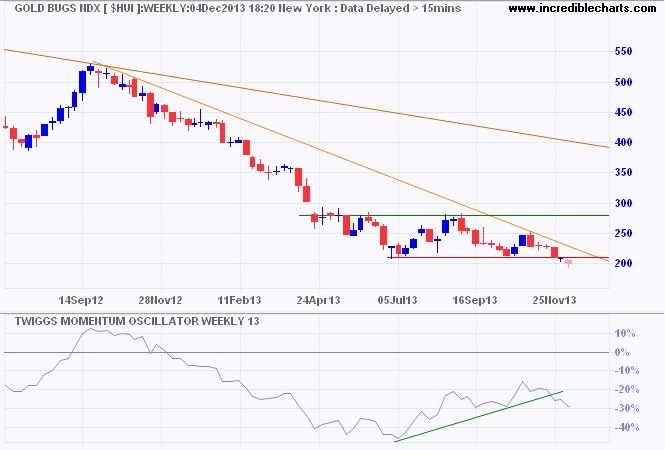Click the green trendline on the oscillator
The image size is (665, 450).
coord(478,416)
